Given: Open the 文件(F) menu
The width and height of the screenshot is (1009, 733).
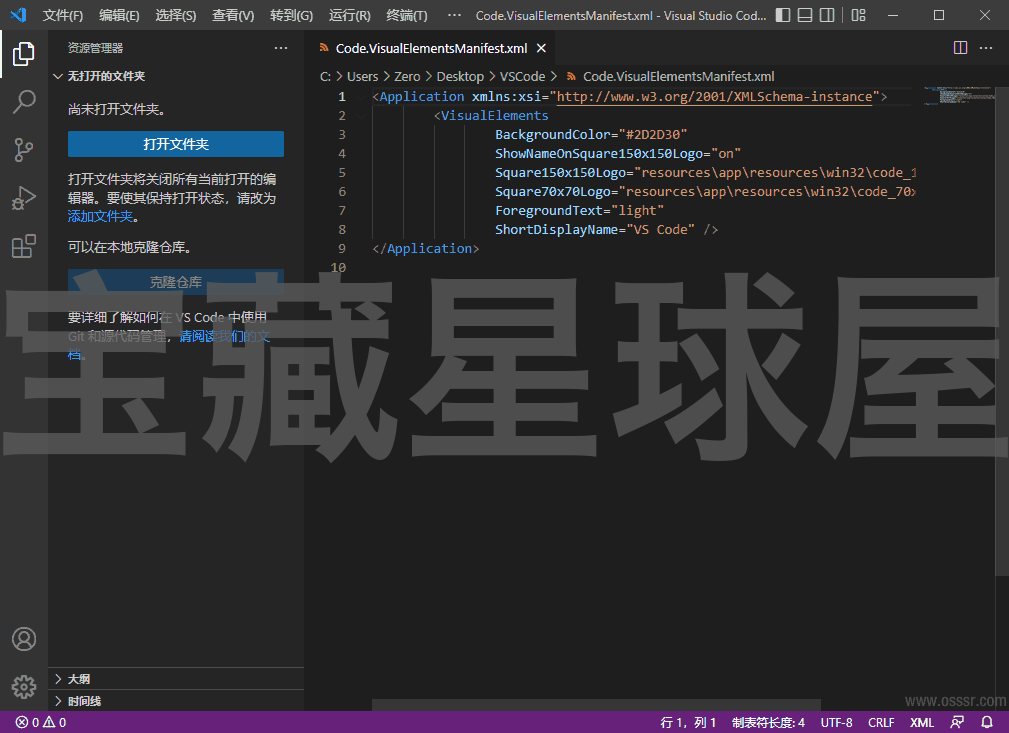Looking at the screenshot, I should 62,15.
